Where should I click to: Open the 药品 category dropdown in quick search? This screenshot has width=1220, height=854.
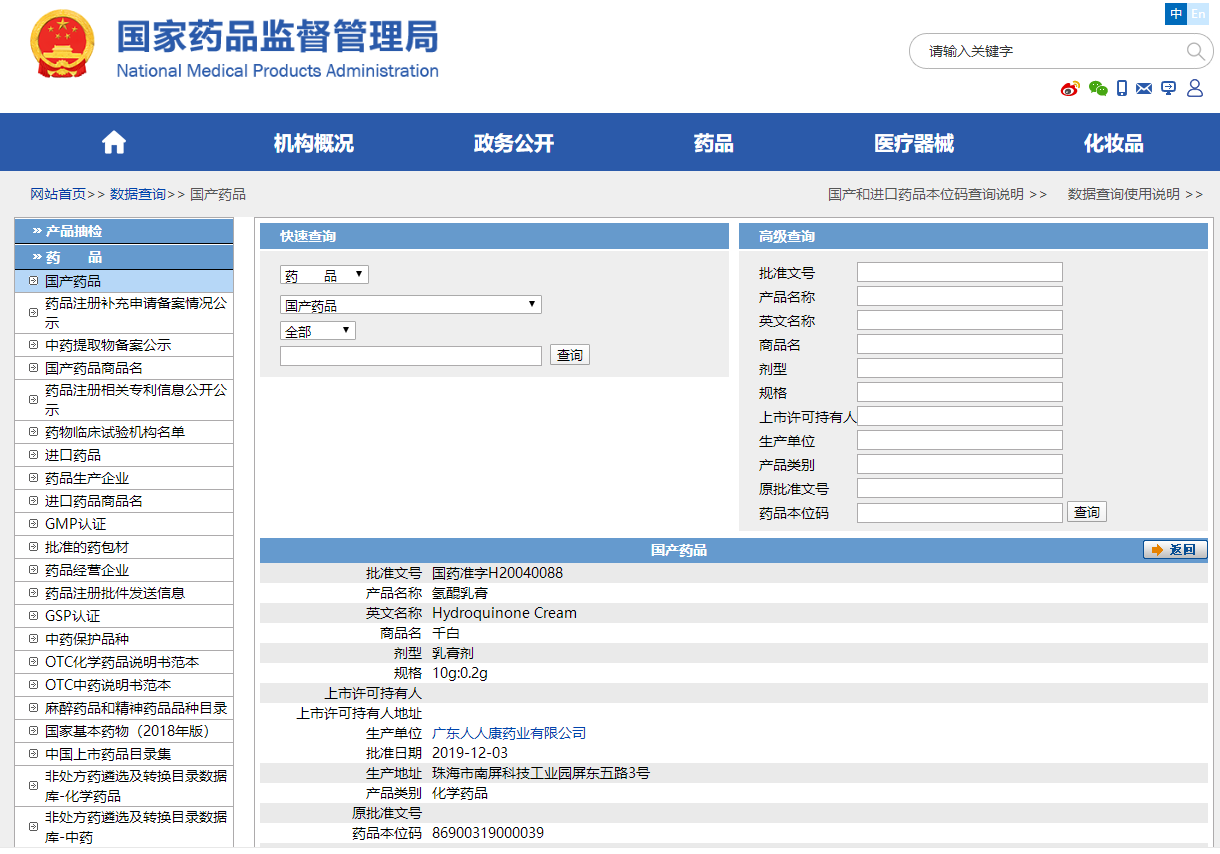tap(324, 275)
